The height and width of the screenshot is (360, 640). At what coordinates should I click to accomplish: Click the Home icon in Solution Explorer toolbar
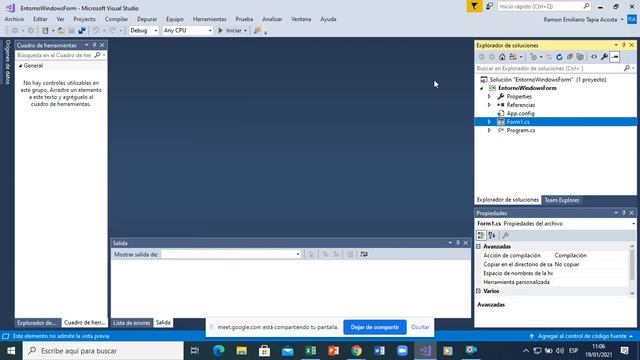click(x=502, y=57)
